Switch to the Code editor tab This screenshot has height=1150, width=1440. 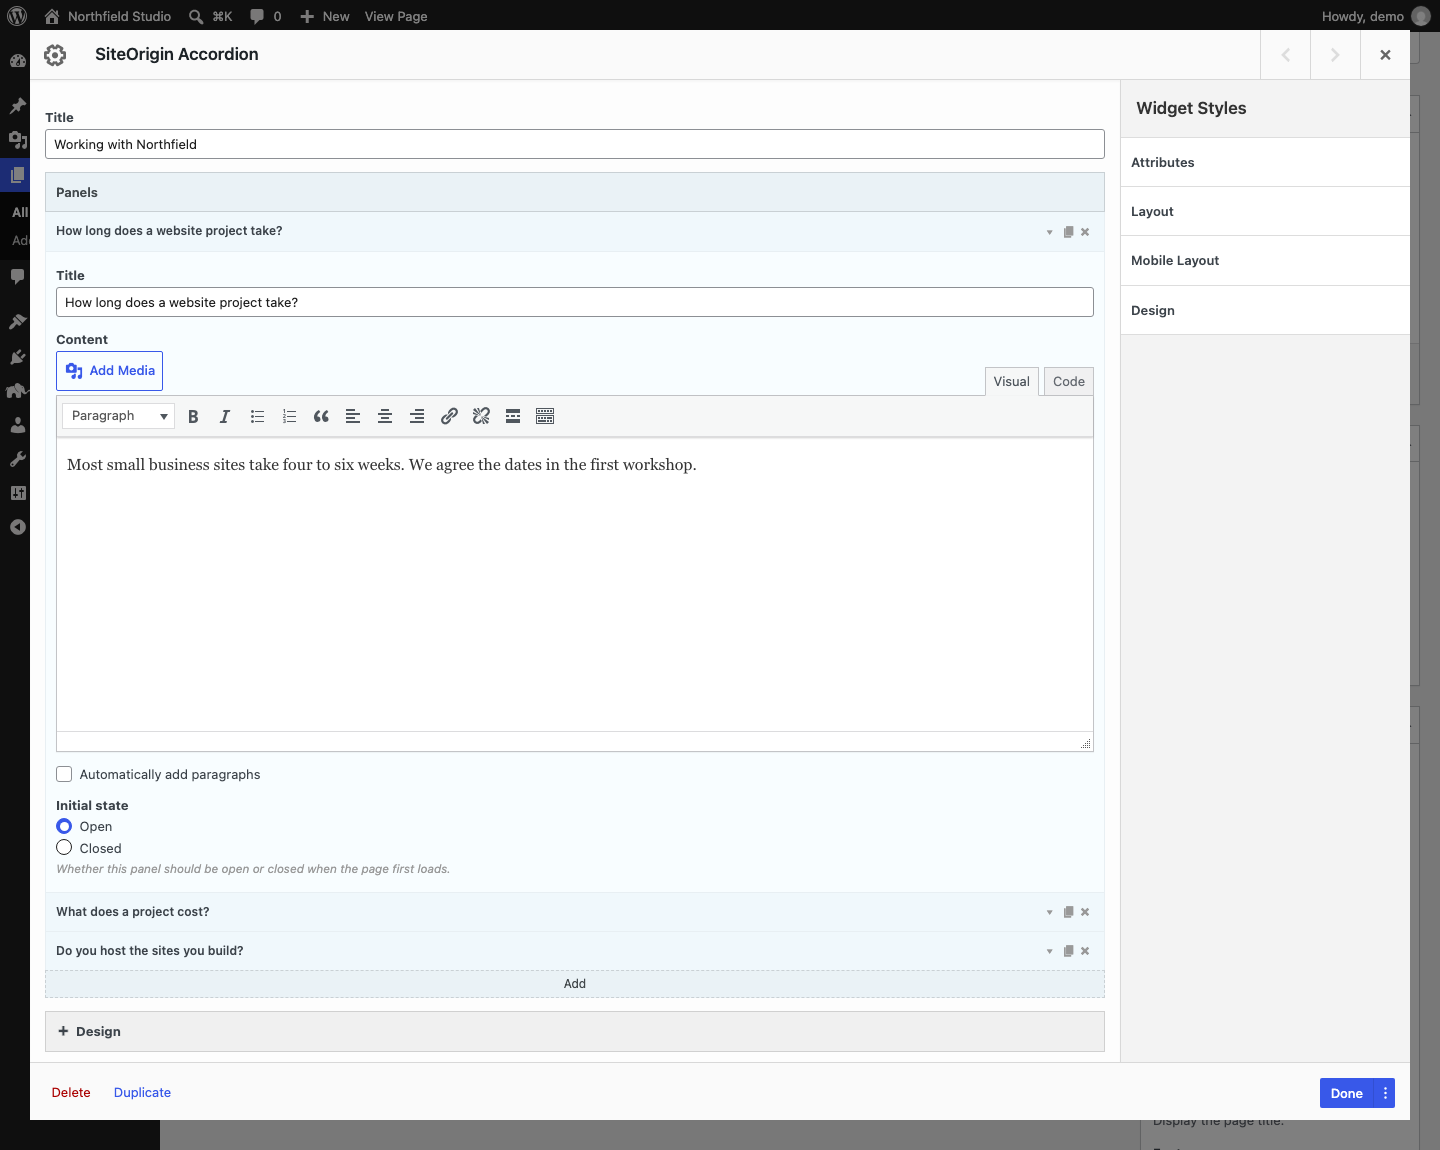[x=1068, y=381]
